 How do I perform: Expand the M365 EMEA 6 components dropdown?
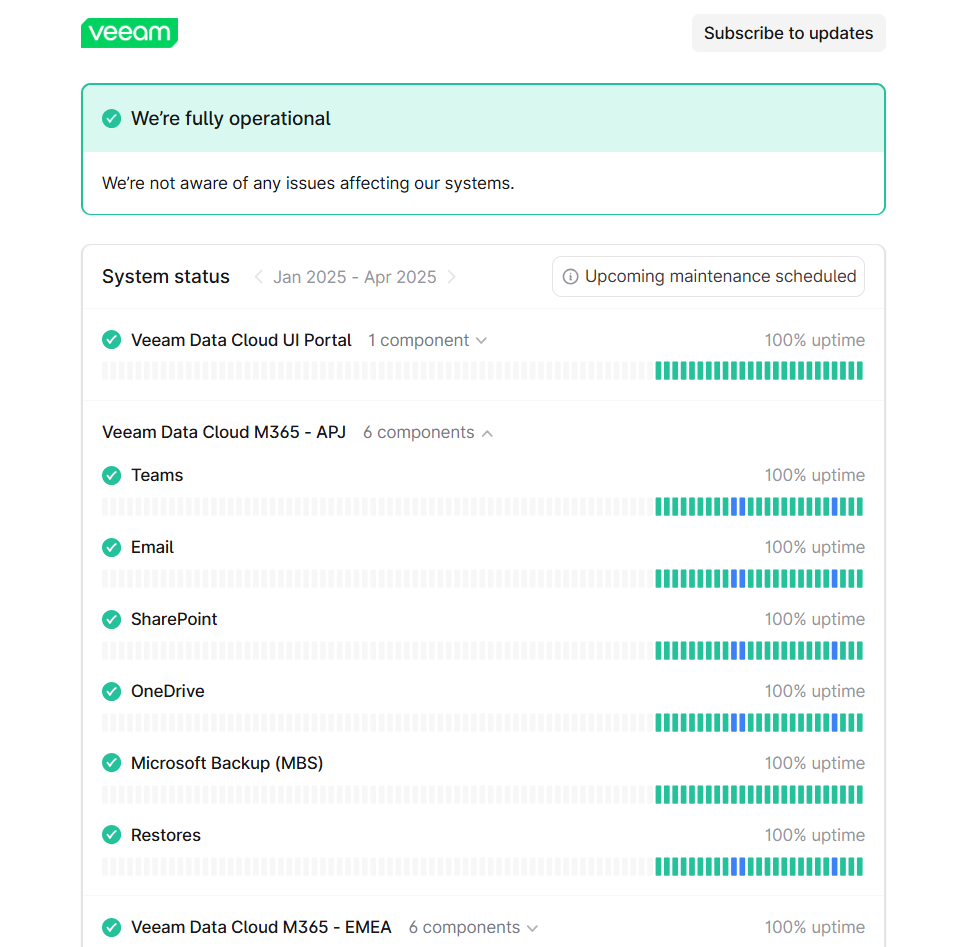[x=473, y=927]
